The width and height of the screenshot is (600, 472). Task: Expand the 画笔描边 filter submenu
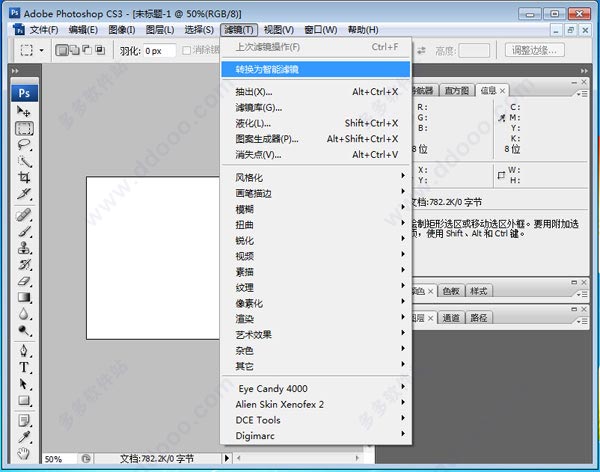[316, 193]
